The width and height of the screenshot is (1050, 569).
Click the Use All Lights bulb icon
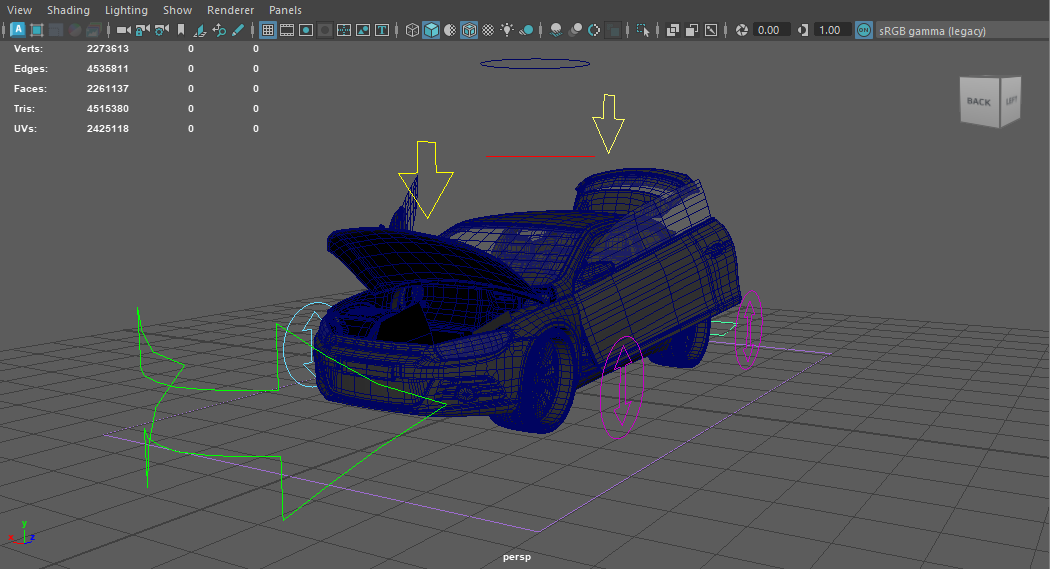click(x=508, y=30)
